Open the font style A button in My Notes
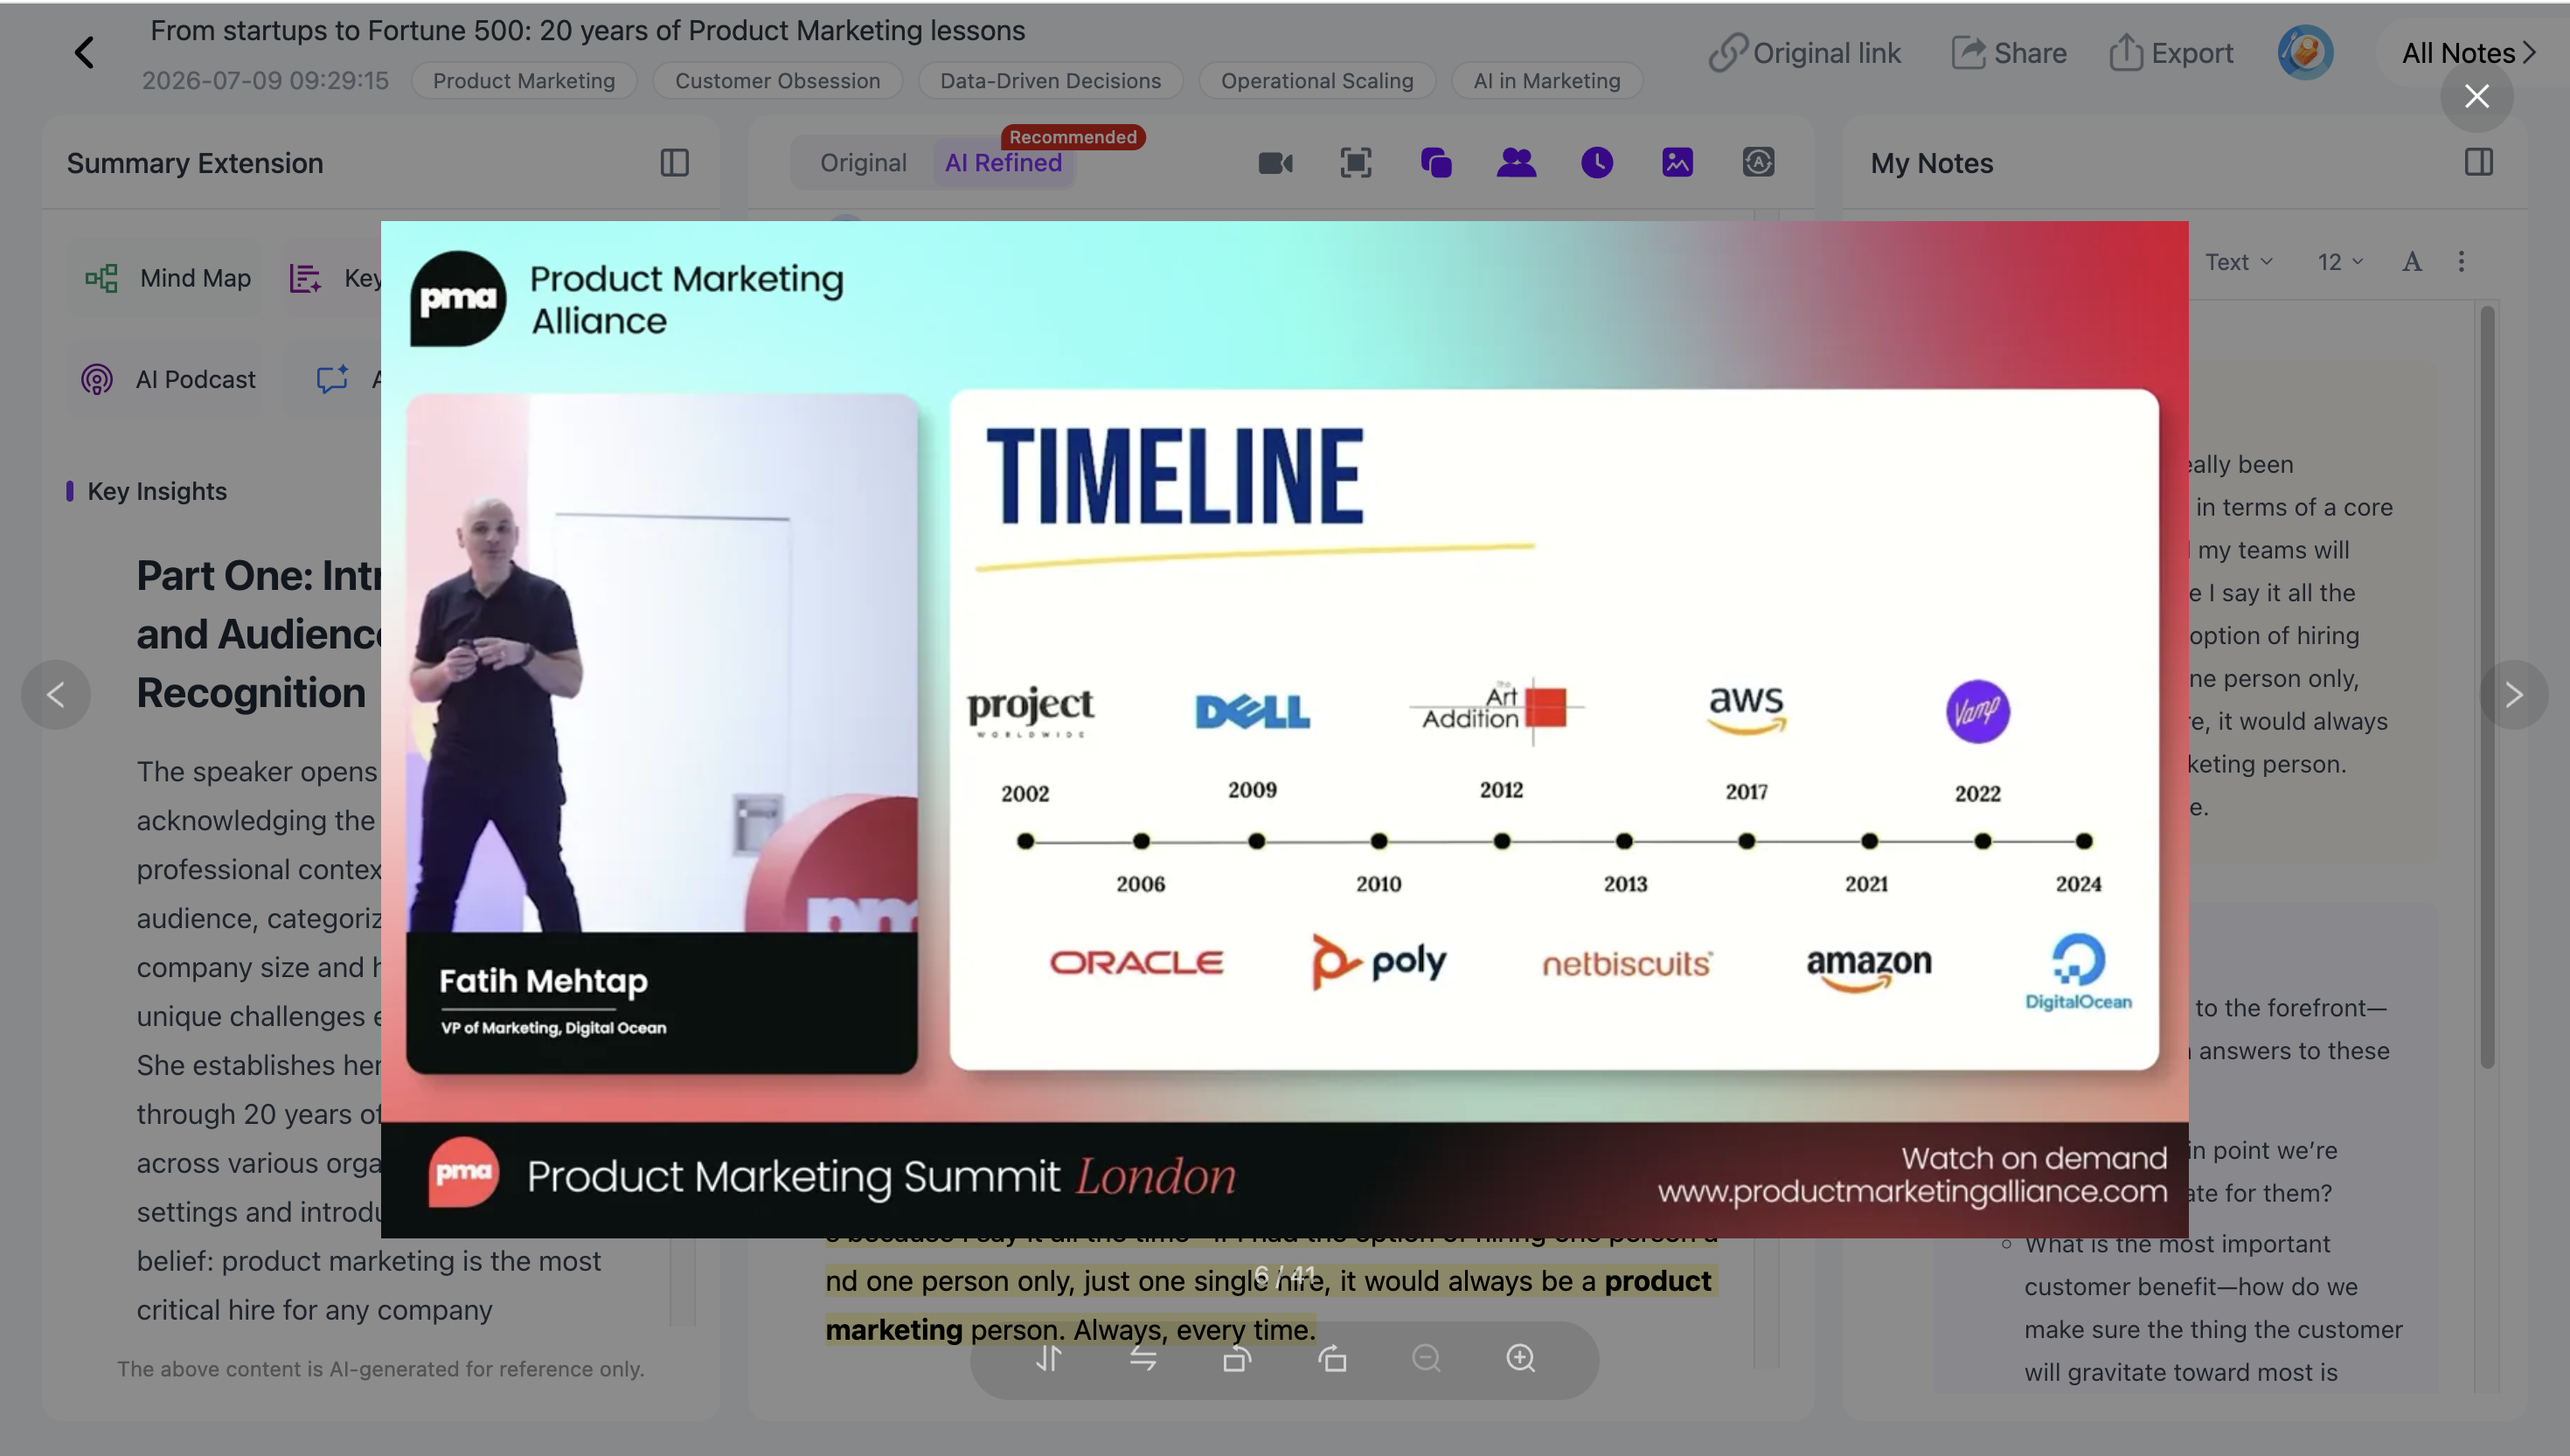The width and height of the screenshot is (2570, 1456). click(x=2412, y=262)
